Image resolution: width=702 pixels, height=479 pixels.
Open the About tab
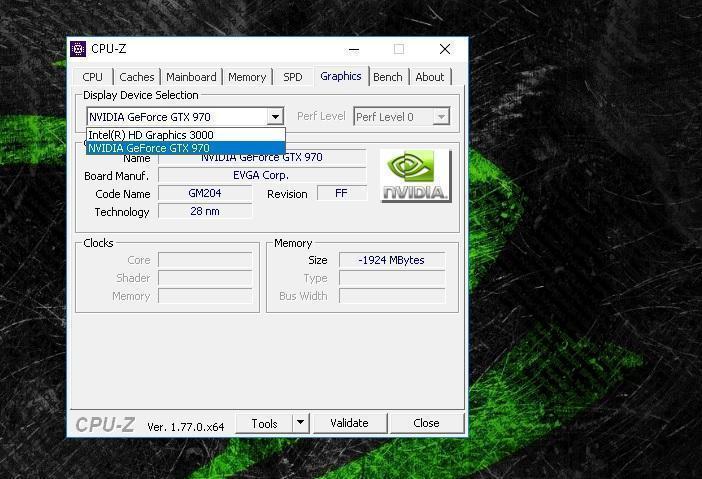point(430,77)
